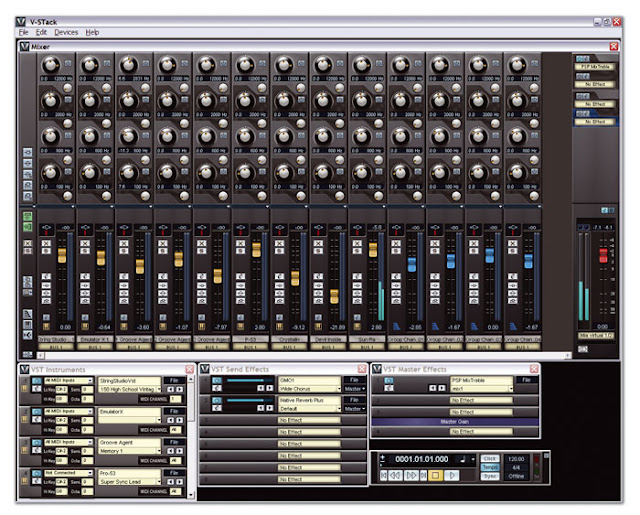Screen dimensions: 640x515
Task: Click the speaker icon at bottom of left panel
Action: (27, 335)
